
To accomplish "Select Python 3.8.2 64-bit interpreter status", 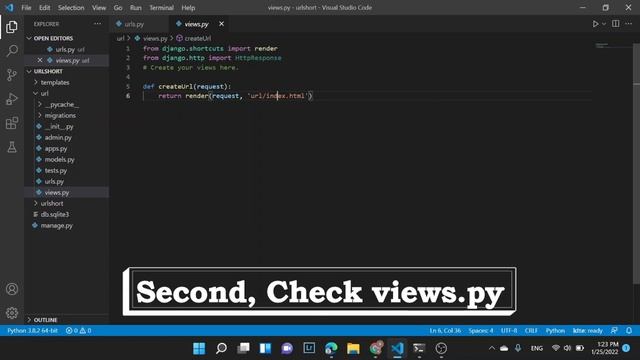I will [33, 331].
